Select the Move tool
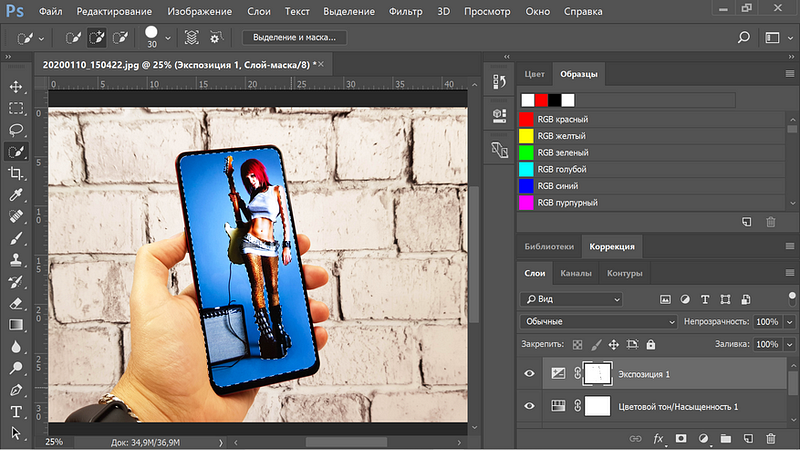 tap(16, 87)
